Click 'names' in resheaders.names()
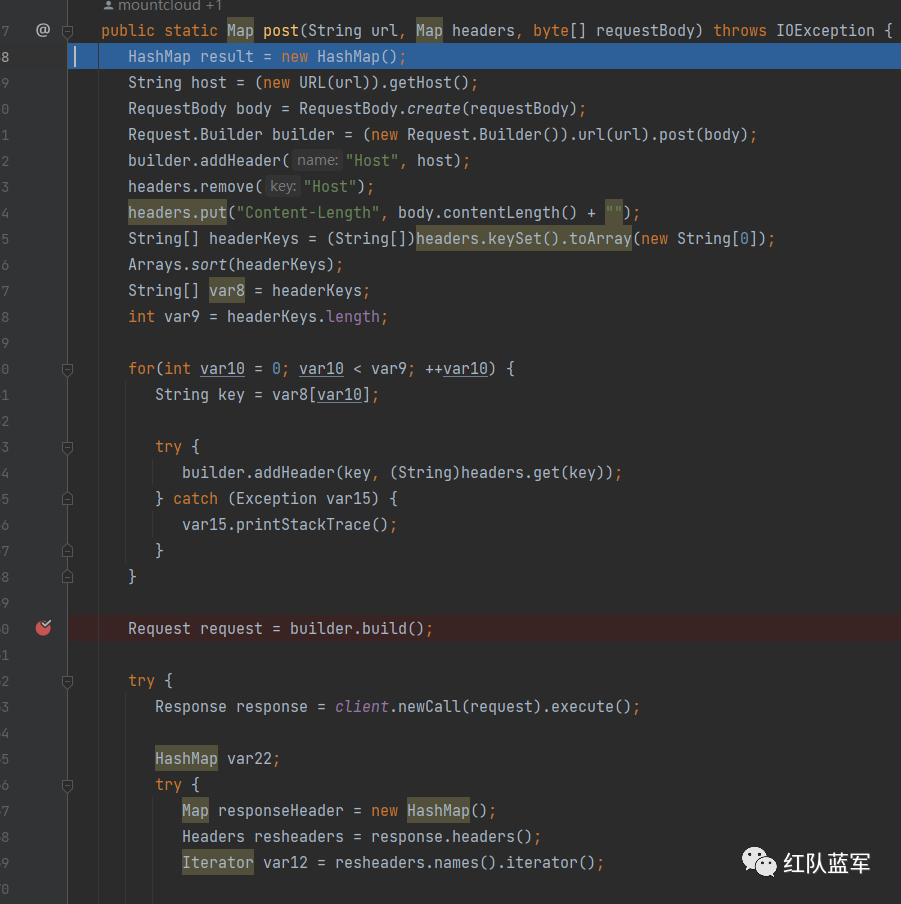The height and width of the screenshot is (904, 901). click(x=456, y=862)
